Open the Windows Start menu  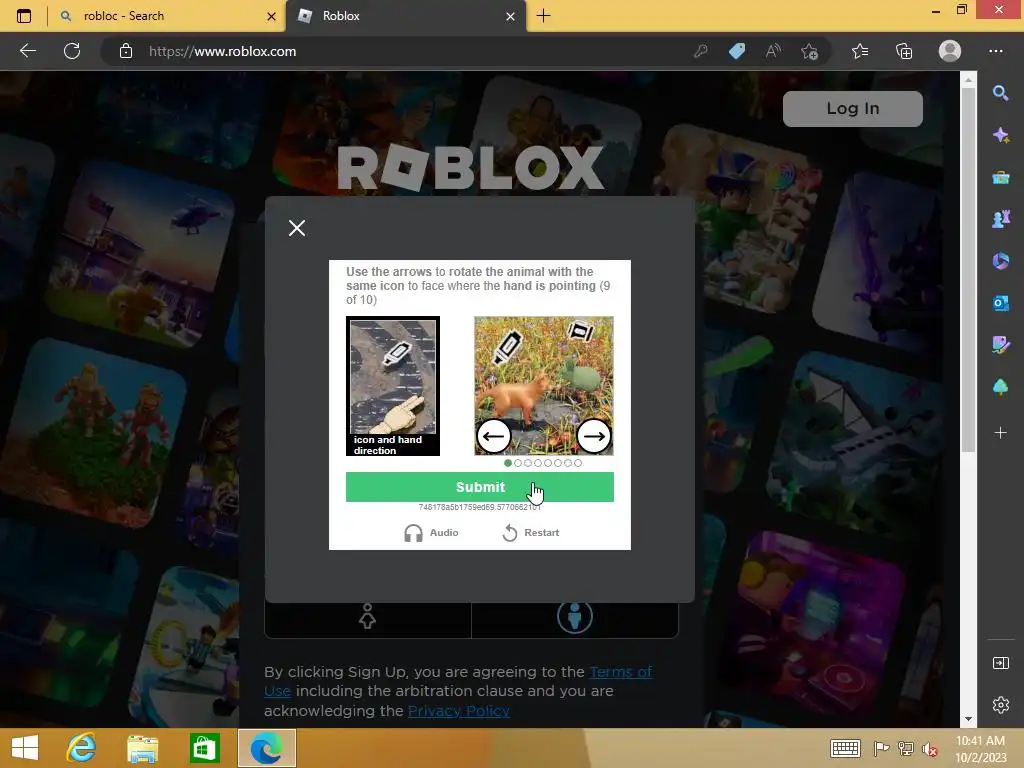pos(25,748)
